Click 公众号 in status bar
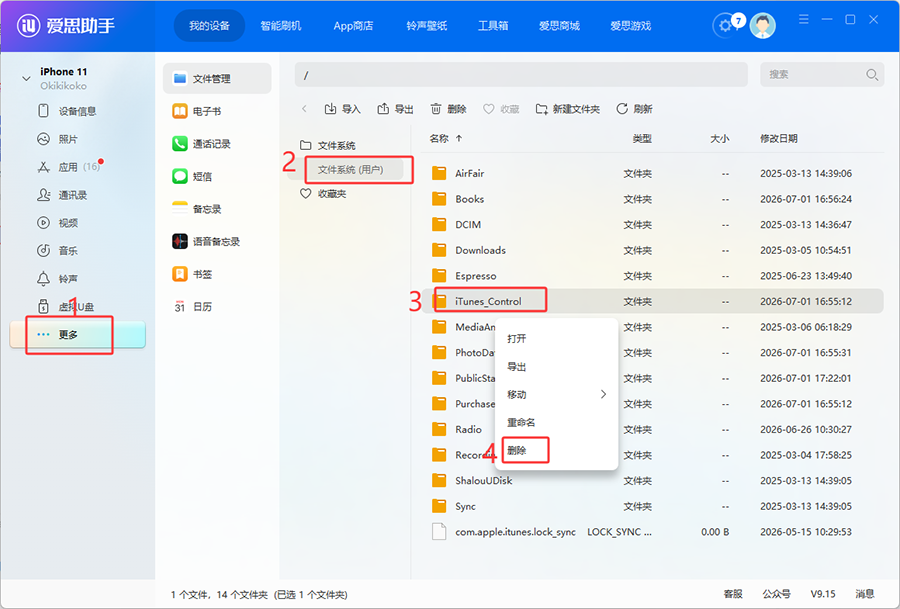The height and width of the screenshot is (609, 900). [776, 594]
